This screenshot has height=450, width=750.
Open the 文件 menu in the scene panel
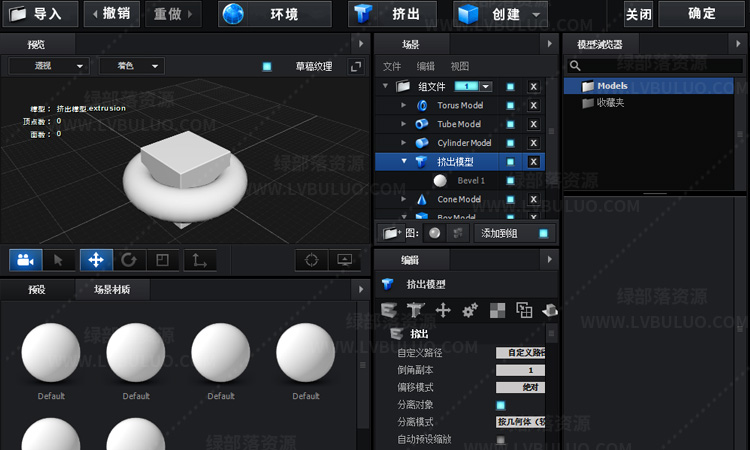[392, 66]
